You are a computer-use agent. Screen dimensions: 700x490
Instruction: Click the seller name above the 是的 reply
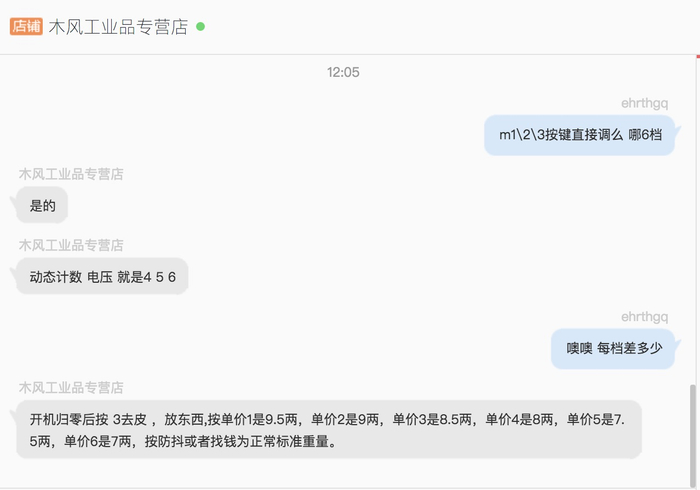pos(71,174)
